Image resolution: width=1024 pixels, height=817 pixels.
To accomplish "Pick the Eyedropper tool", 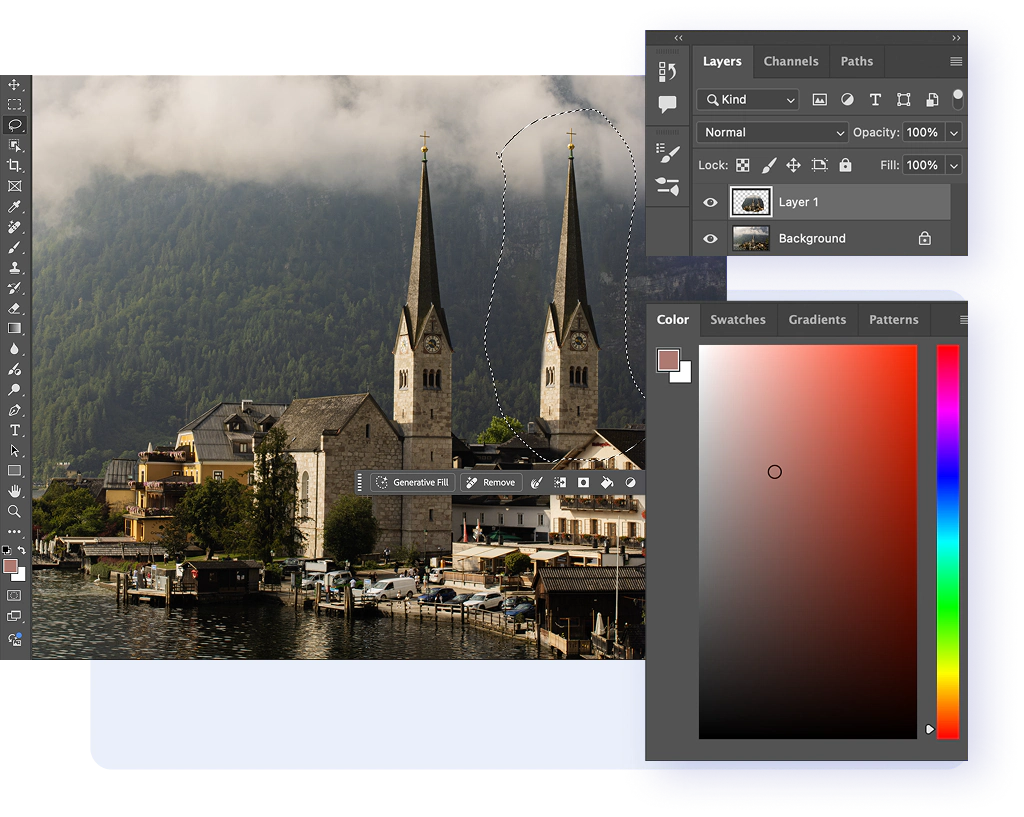I will [x=15, y=207].
